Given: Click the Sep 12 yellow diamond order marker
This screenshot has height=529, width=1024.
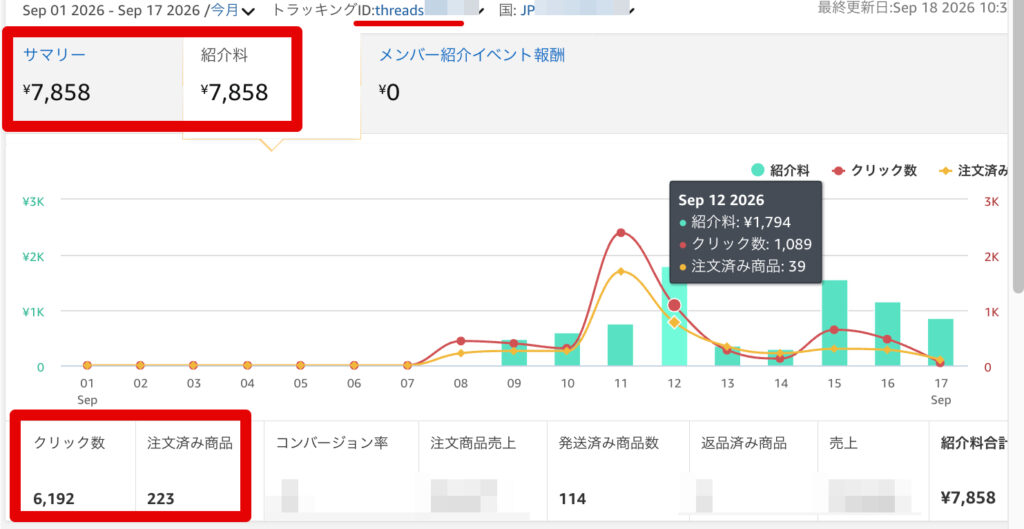Looking at the screenshot, I should (674, 322).
